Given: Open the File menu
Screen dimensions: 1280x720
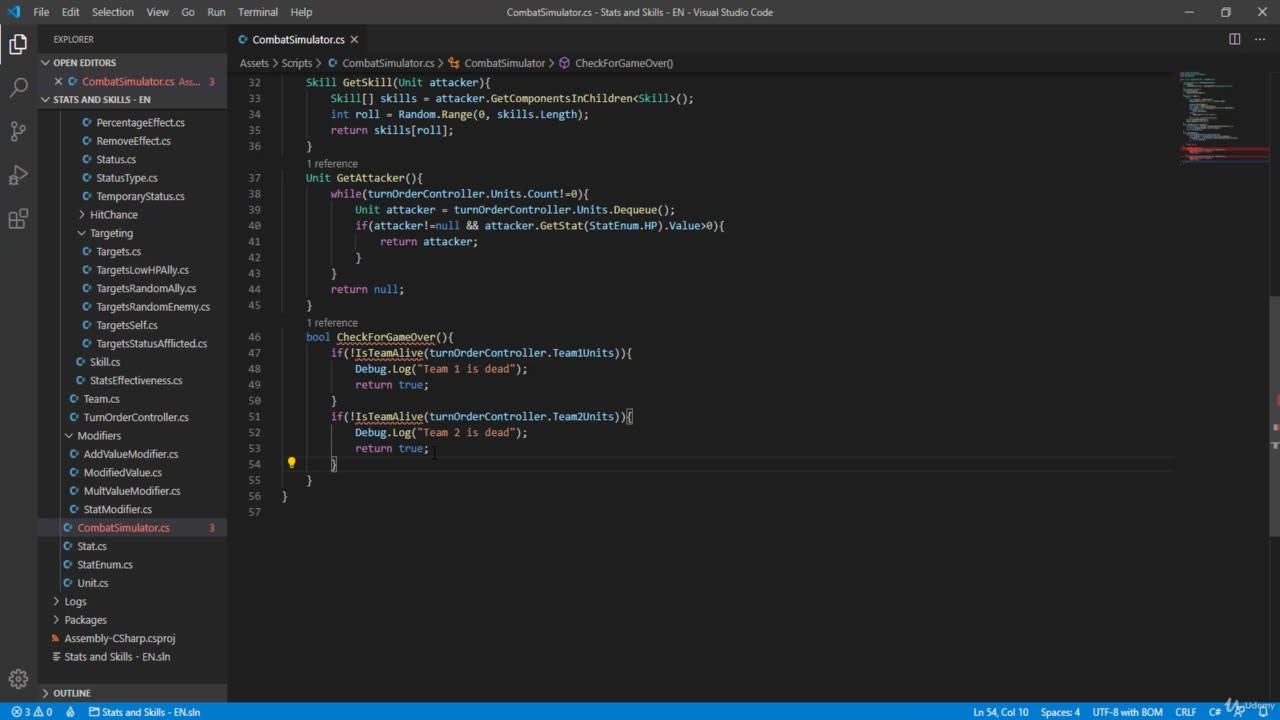Looking at the screenshot, I should coord(41,12).
